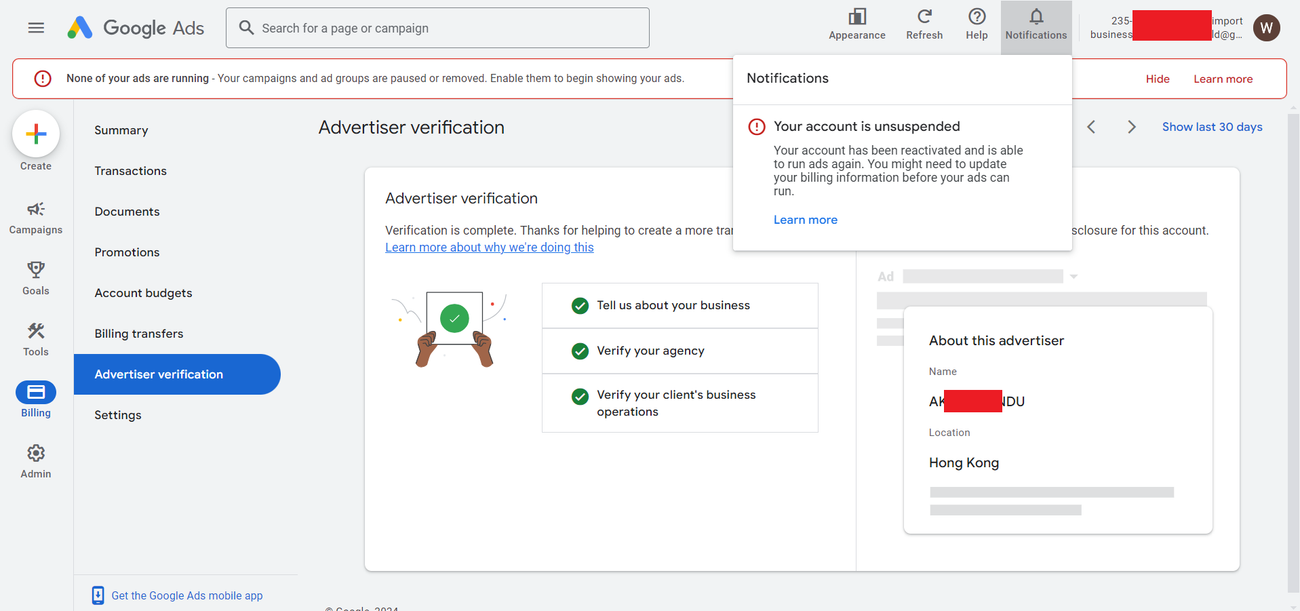Go to the next date range arrow

(x=1131, y=127)
